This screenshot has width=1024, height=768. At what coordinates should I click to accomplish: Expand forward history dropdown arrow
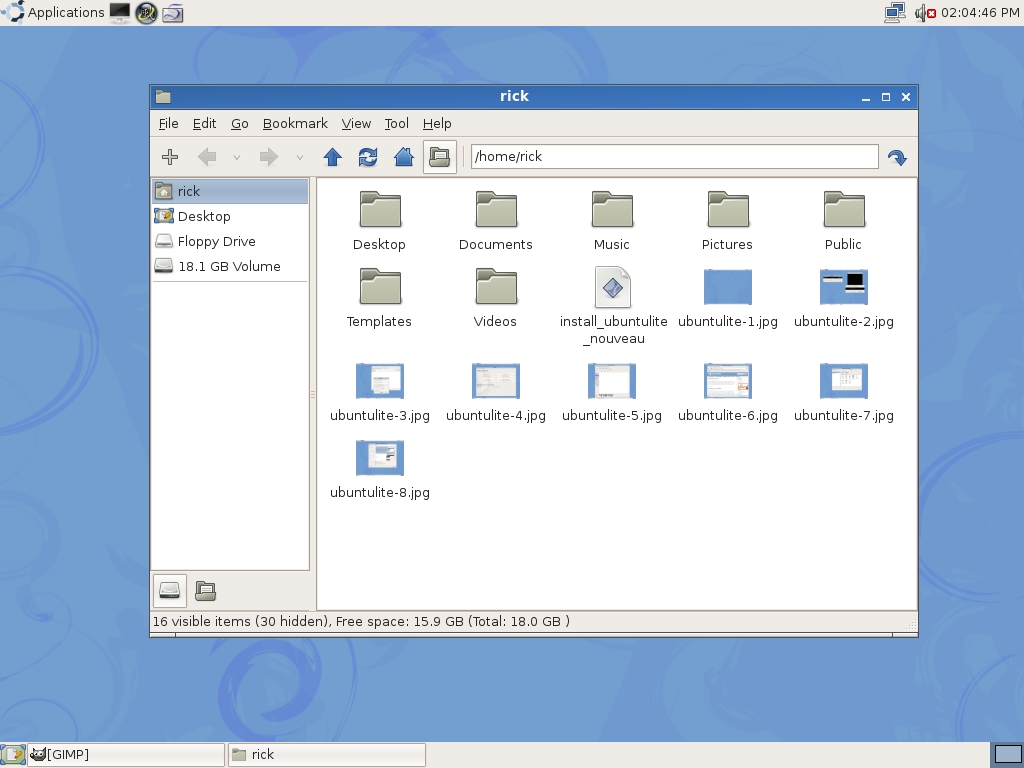pos(299,157)
